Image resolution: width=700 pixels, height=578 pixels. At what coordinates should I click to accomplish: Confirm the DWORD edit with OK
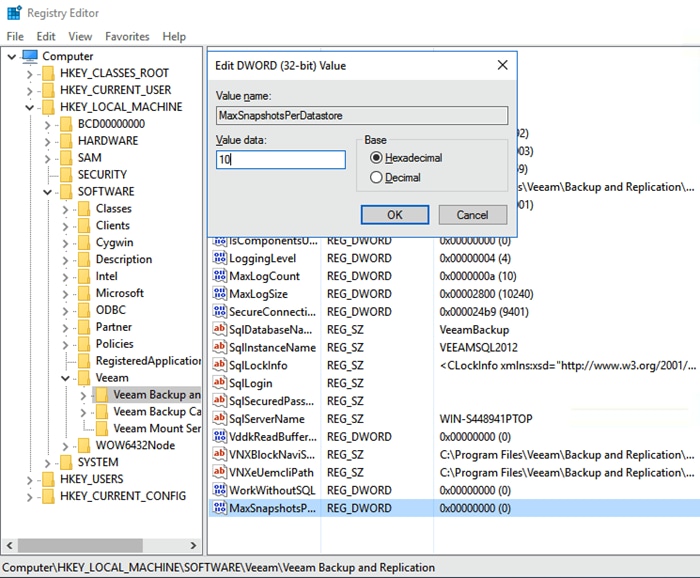point(395,215)
